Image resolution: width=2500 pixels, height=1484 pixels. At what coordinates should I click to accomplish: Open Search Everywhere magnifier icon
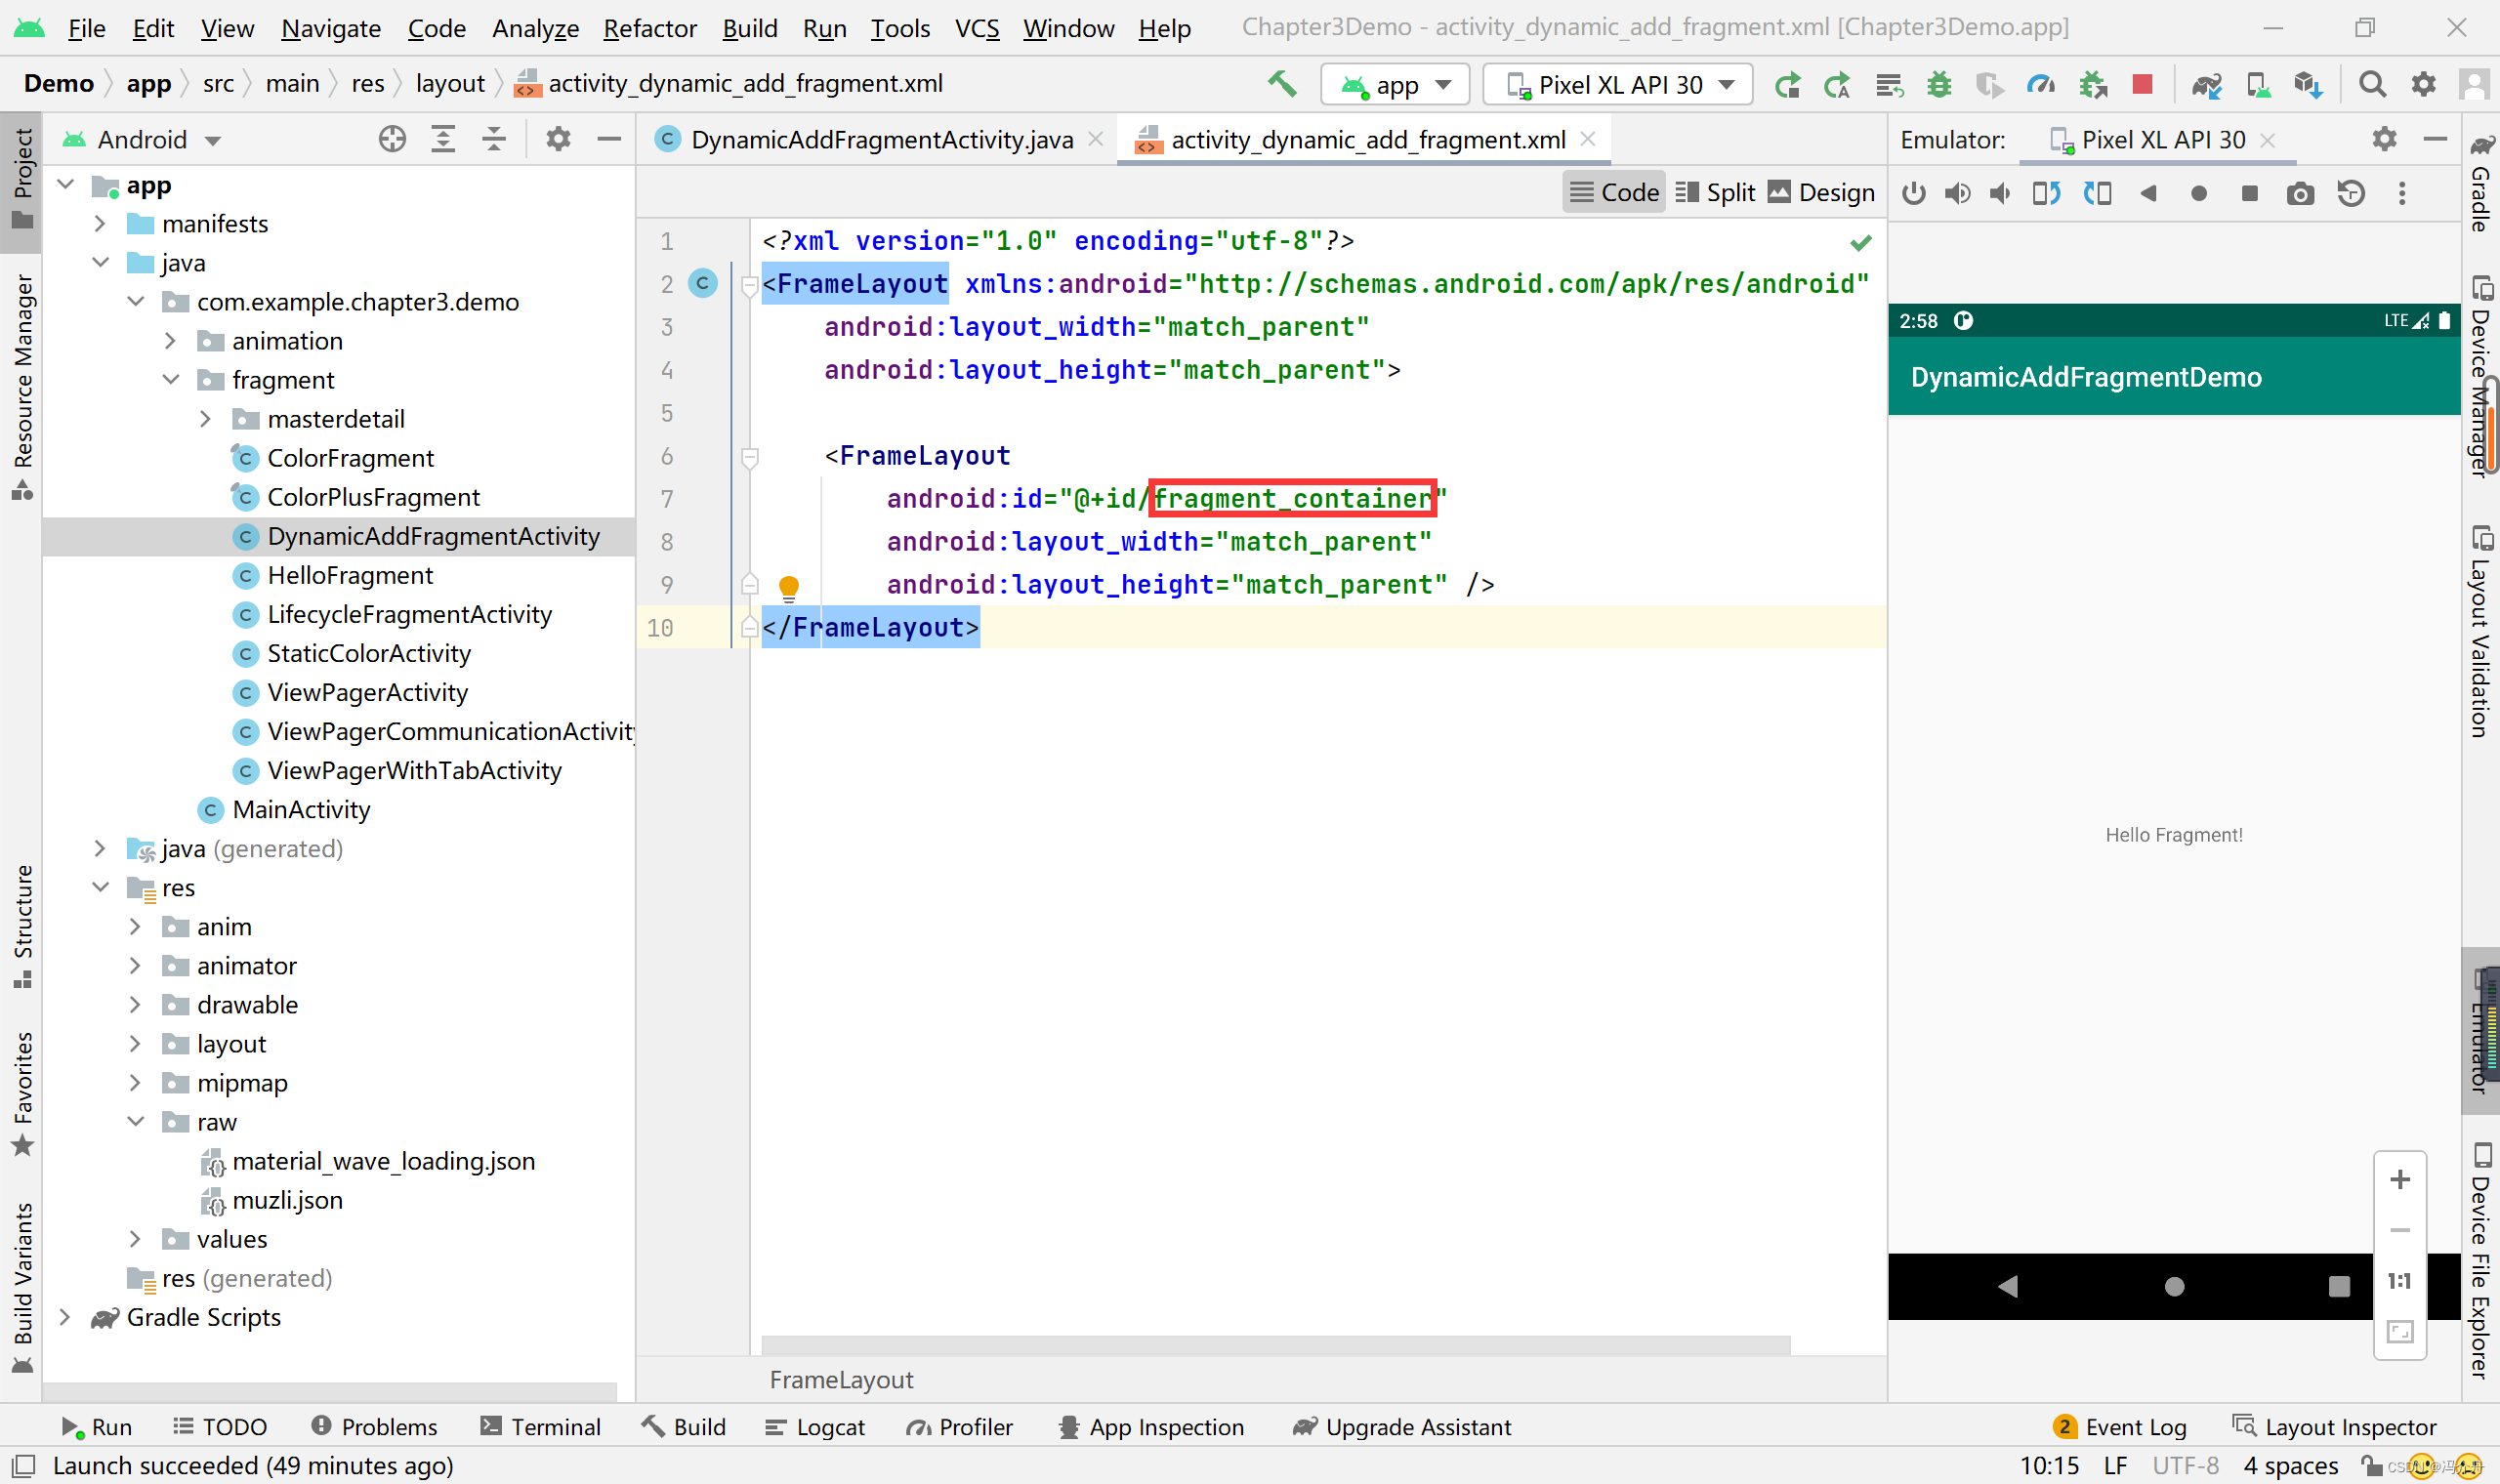click(x=2372, y=85)
